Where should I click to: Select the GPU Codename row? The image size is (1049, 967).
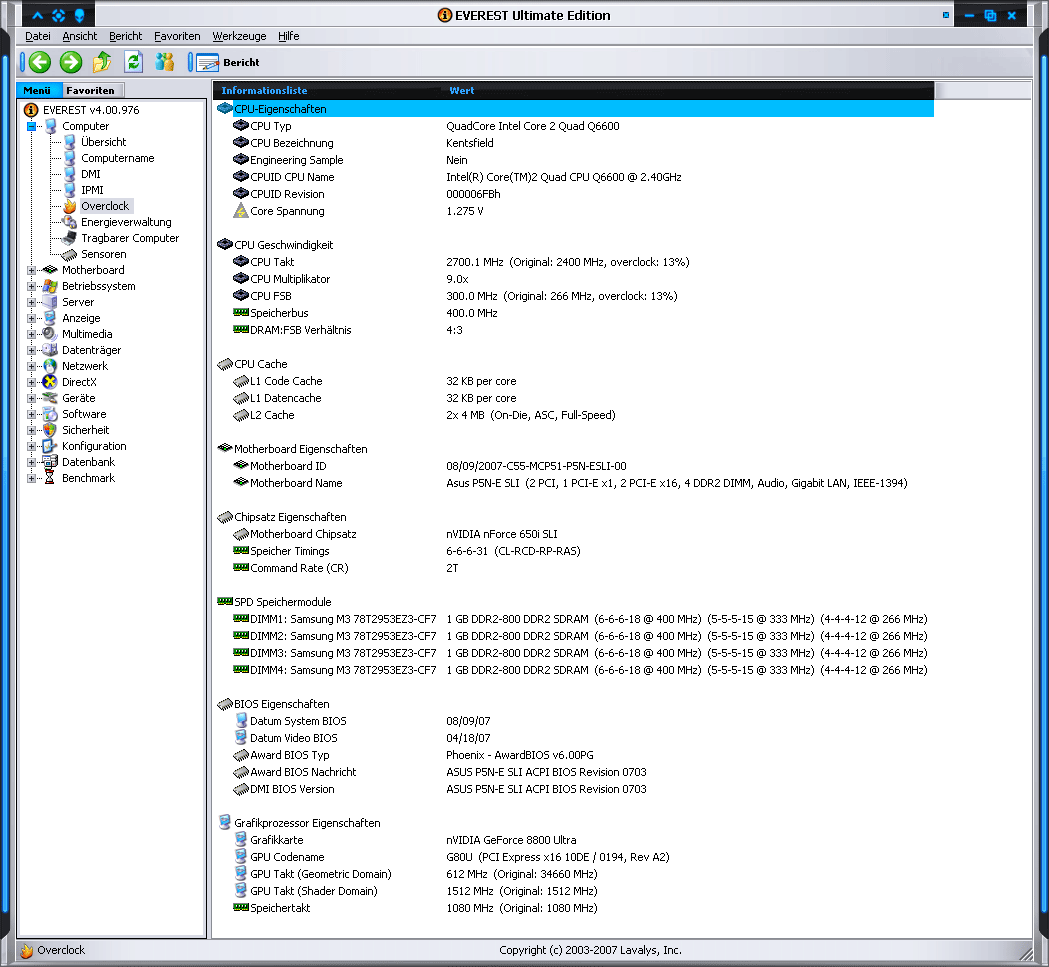click(574, 857)
